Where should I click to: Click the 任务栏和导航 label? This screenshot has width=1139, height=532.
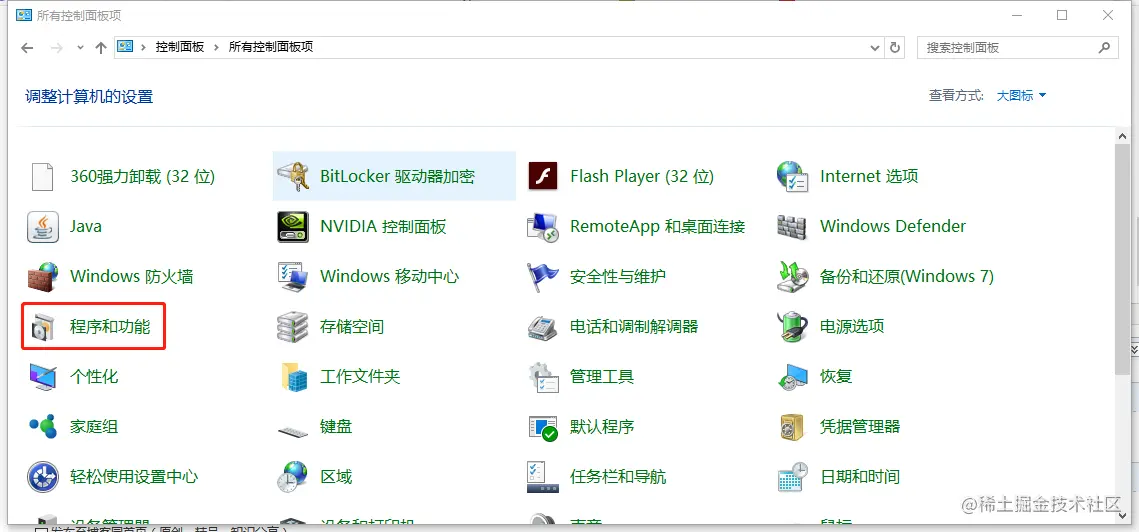point(618,477)
